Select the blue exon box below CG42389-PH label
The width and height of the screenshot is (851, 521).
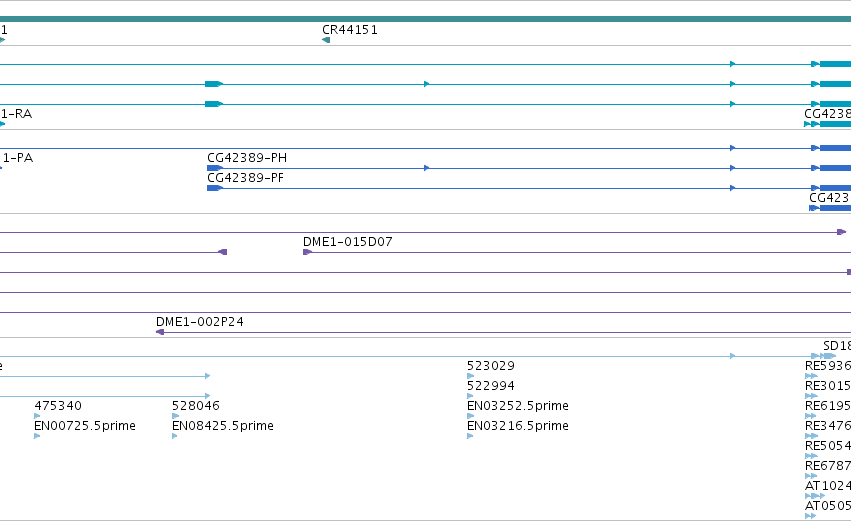(x=215, y=168)
